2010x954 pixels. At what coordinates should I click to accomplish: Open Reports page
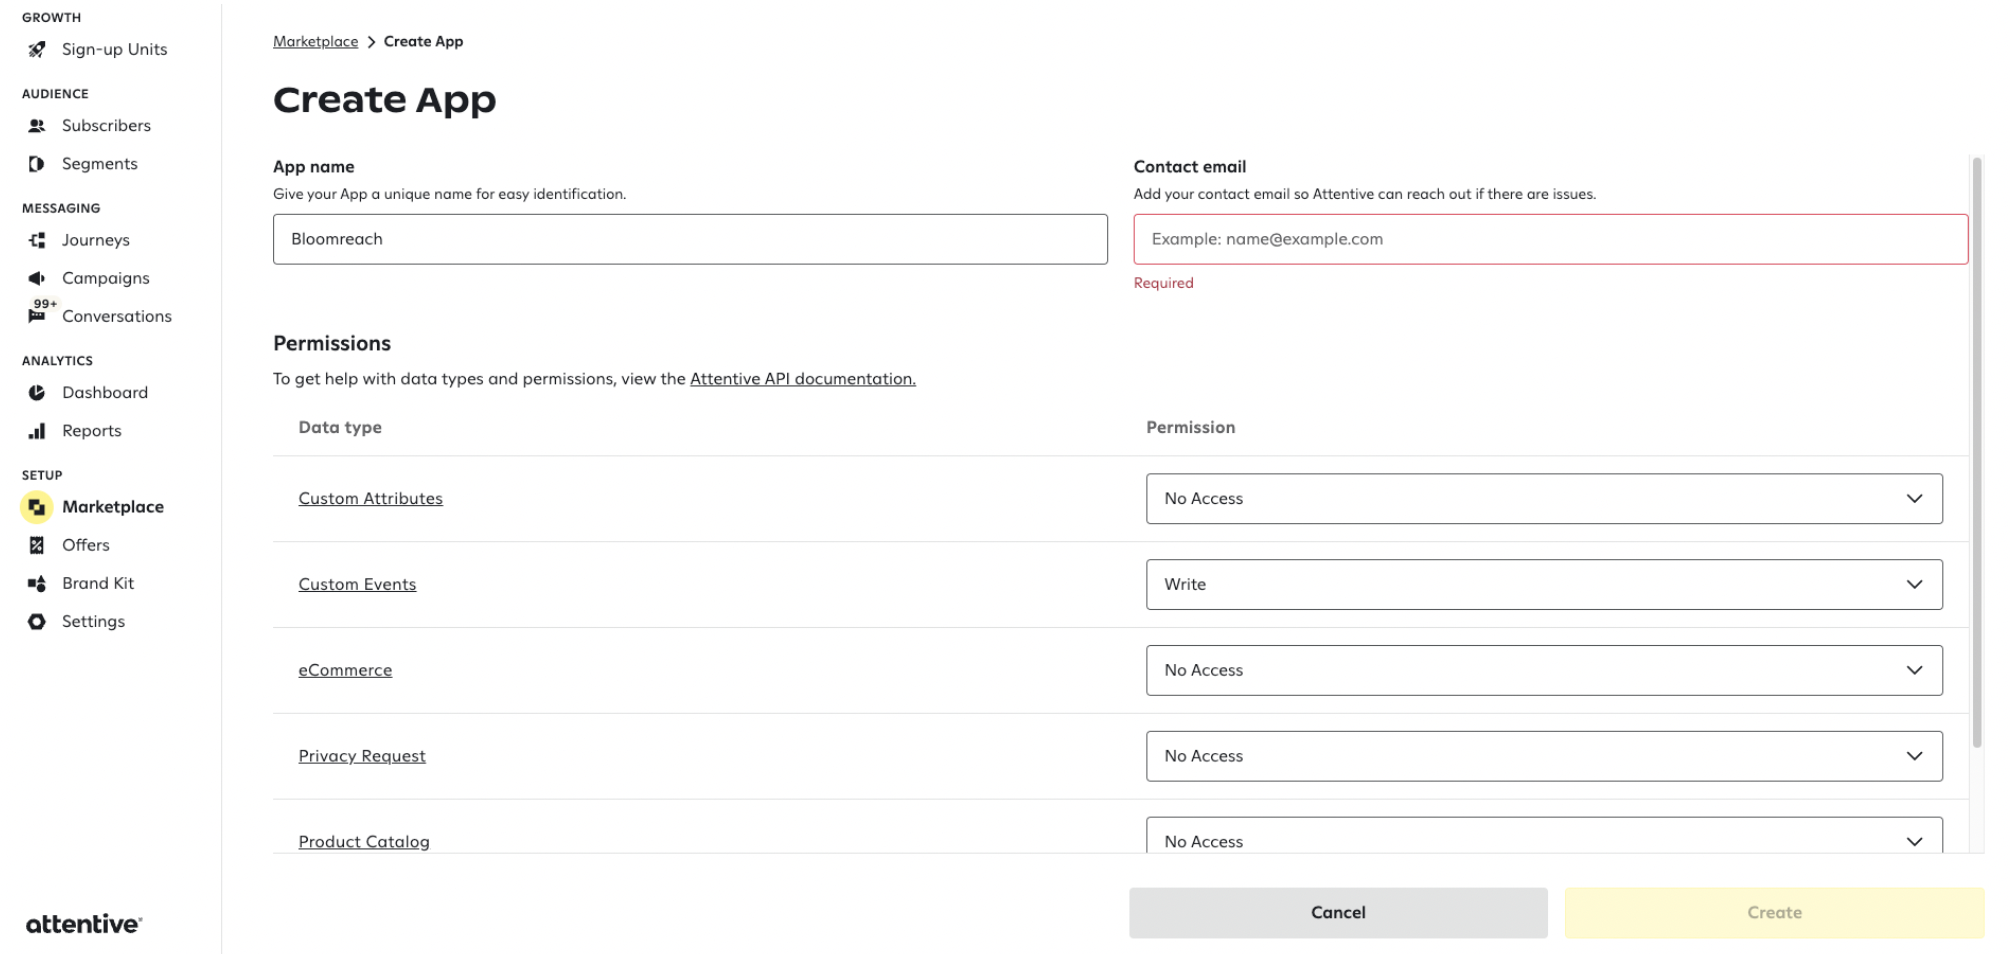tap(92, 431)
